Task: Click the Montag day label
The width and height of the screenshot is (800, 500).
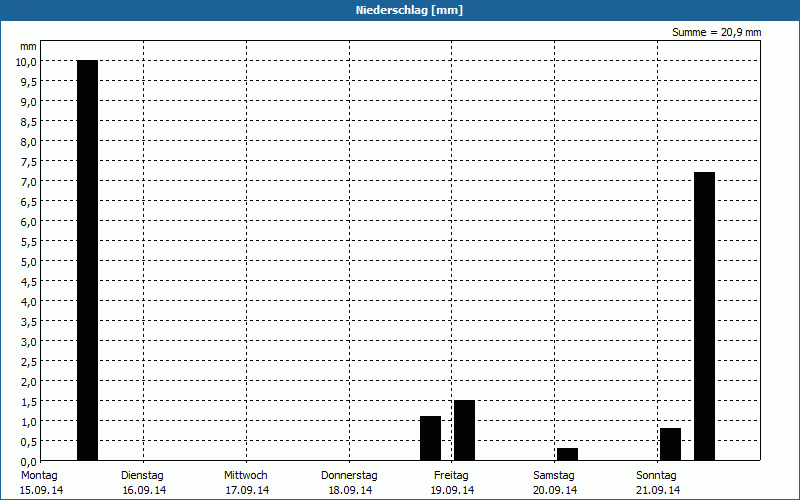Action: coord(39,475)
